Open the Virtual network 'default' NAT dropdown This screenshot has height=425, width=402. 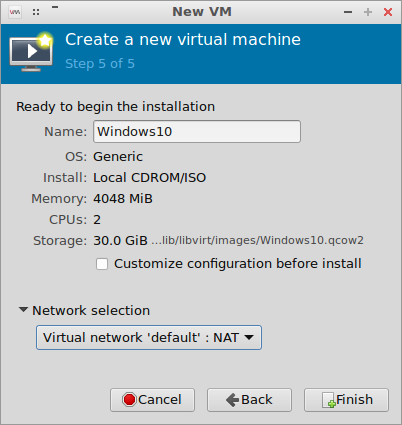click(x=149, y=338)
